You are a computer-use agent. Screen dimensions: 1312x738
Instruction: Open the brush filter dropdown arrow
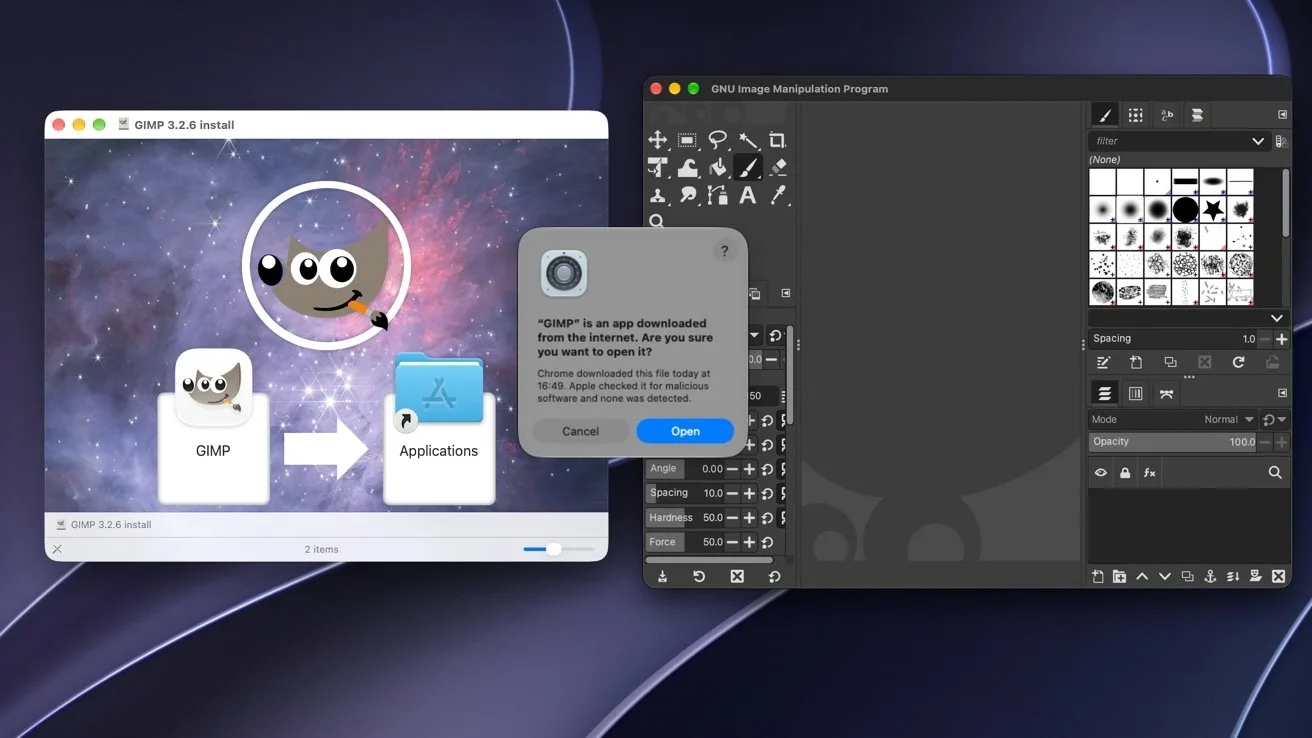pos(1258,141)
